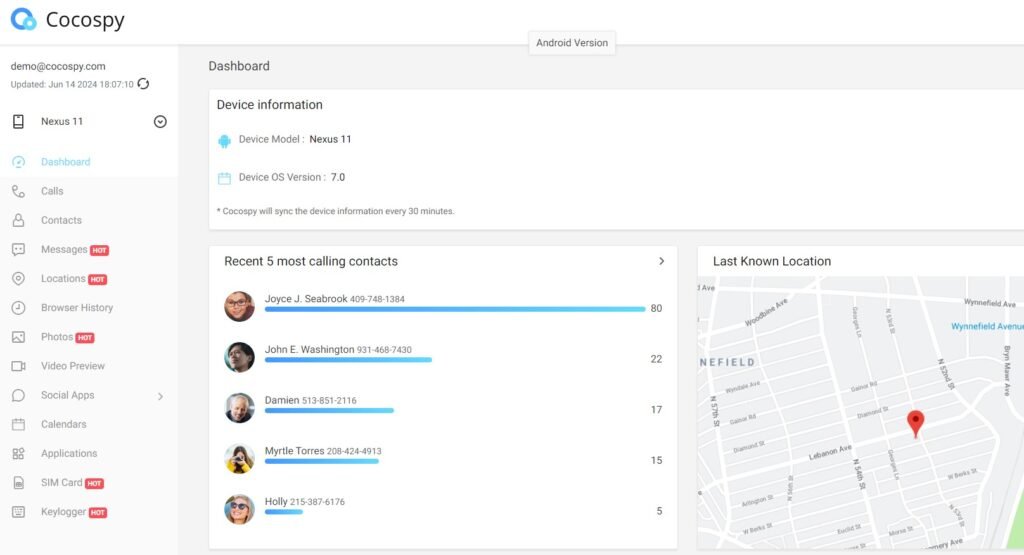
Task: Click the Device Model value Nexus 11
Action: tap(330, 139)
